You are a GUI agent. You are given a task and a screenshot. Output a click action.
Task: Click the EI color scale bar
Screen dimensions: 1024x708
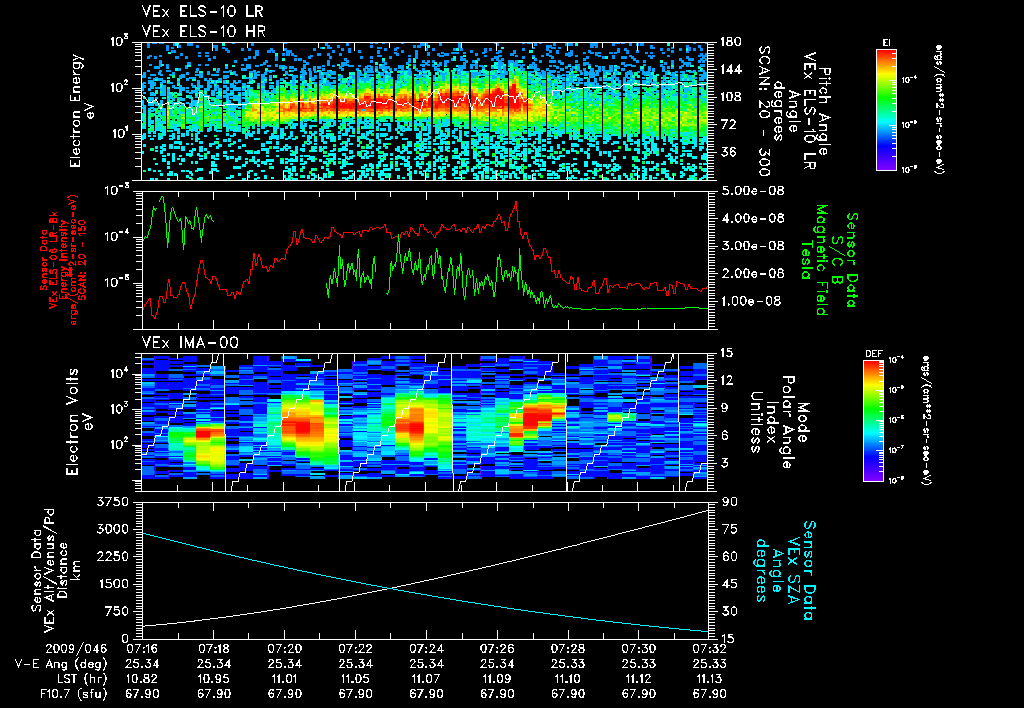pos(887,109)
